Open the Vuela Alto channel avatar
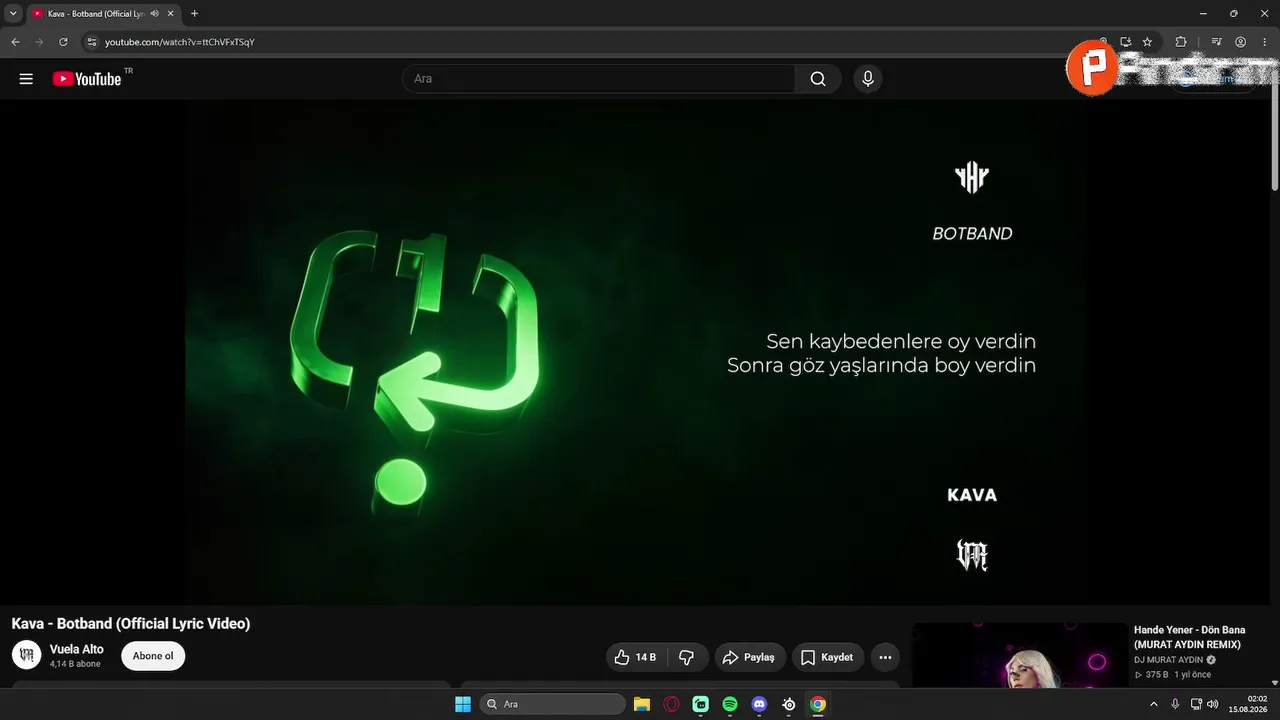The height and width of the screenshot is (720, 1280). click(x=26, y=655)
